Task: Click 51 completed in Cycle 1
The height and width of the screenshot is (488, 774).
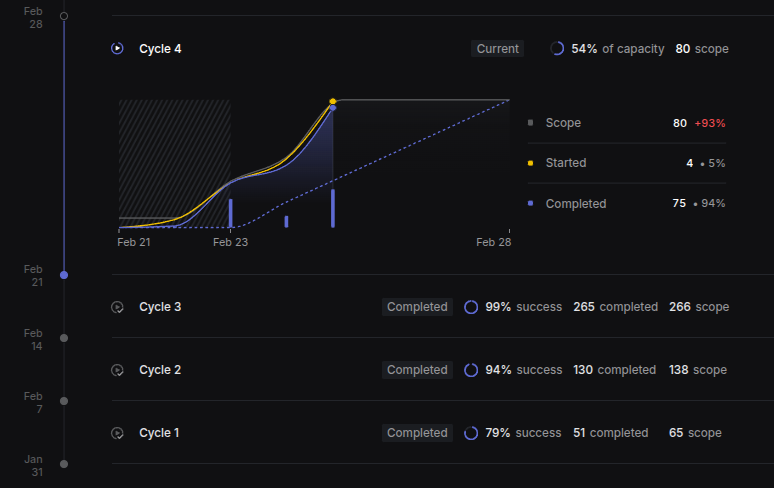Action: pos(611,433)
